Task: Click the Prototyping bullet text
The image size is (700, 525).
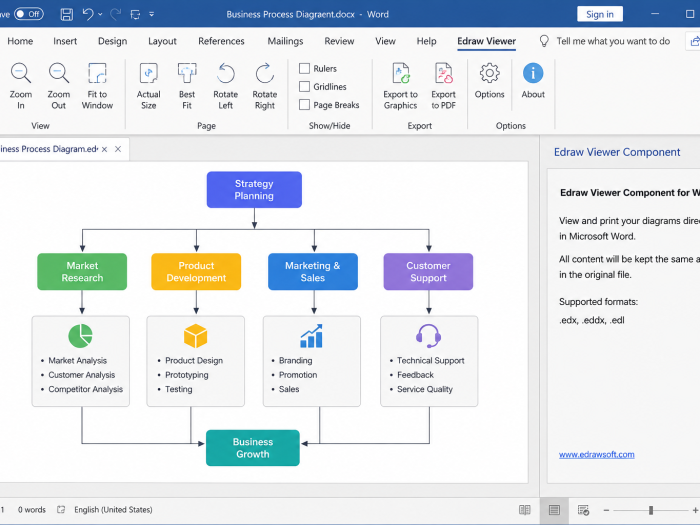Action: coord(187,375)
